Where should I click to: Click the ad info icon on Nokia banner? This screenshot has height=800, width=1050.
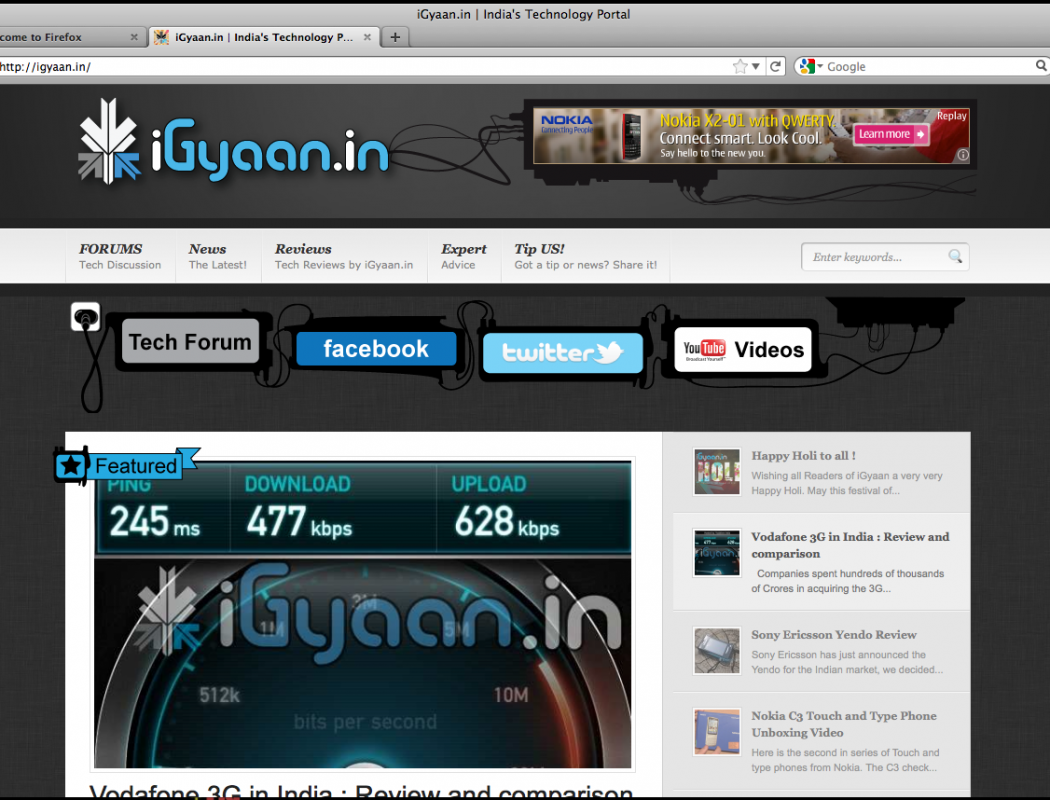(x=962, y=155)
